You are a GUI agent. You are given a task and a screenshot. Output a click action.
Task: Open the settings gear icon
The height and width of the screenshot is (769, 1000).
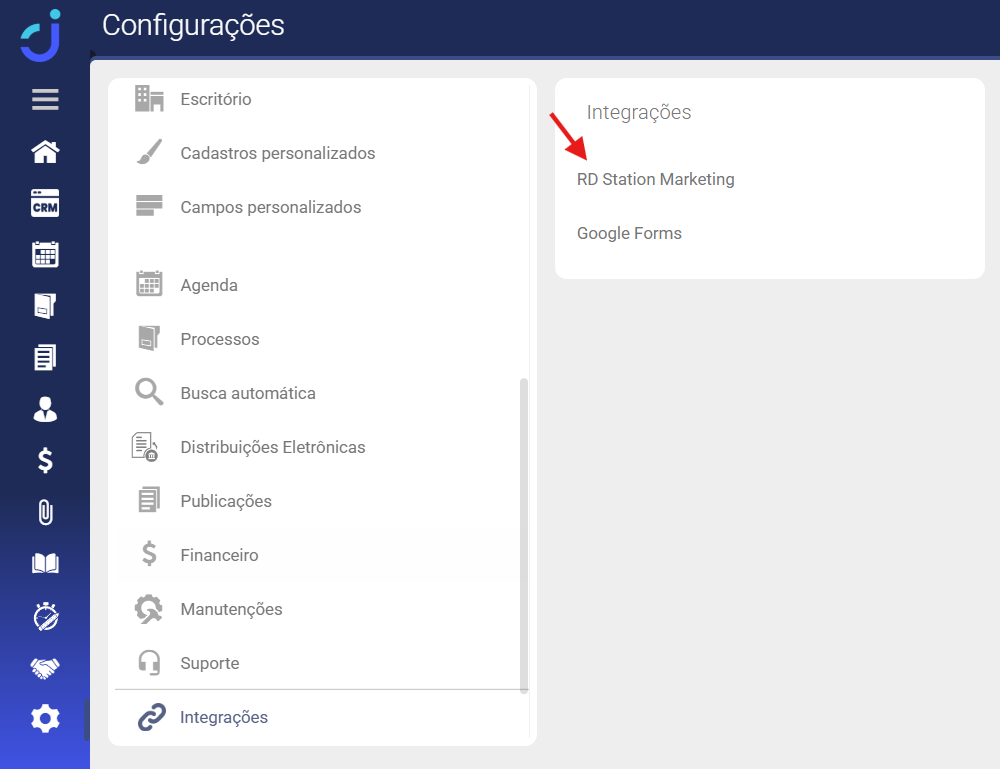pos(45,719)
